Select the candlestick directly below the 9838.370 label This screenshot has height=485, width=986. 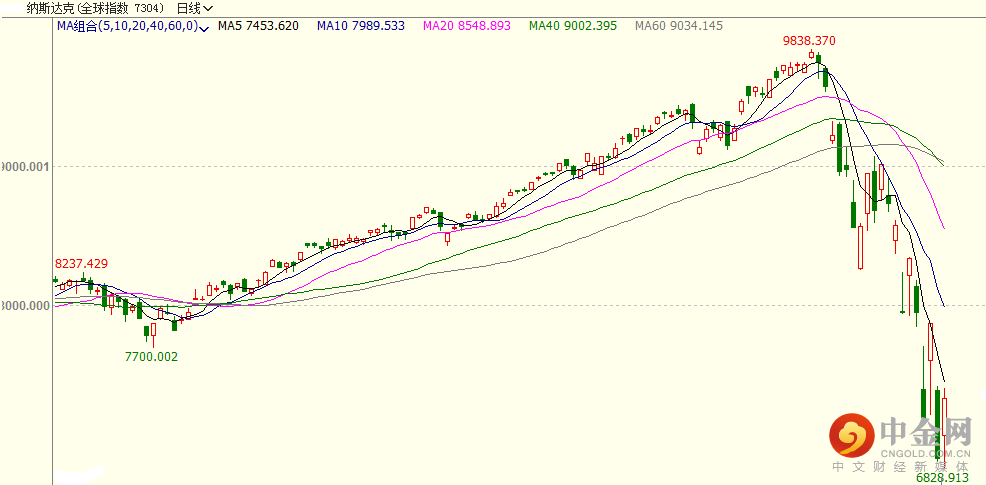(x=817, y=58)
